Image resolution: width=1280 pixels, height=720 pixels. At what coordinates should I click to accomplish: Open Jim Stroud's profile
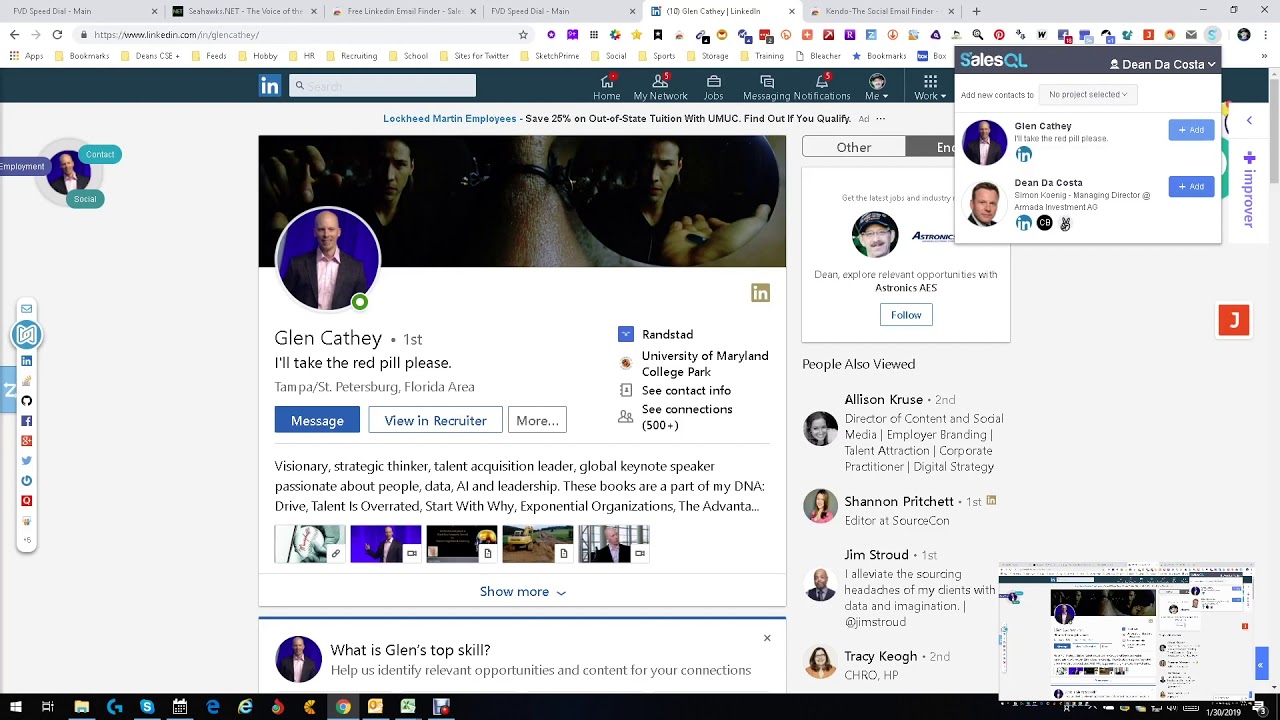pos(876,555)
